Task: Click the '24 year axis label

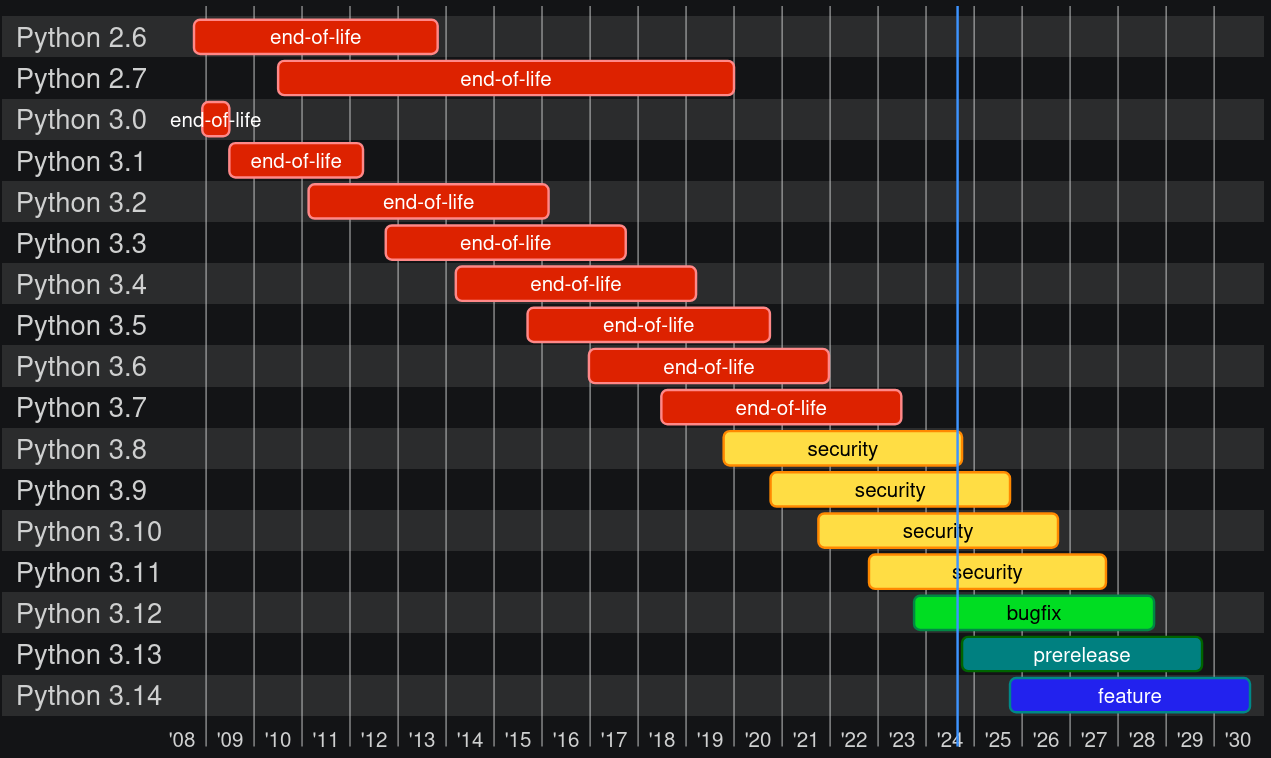Action: (949, 740)
